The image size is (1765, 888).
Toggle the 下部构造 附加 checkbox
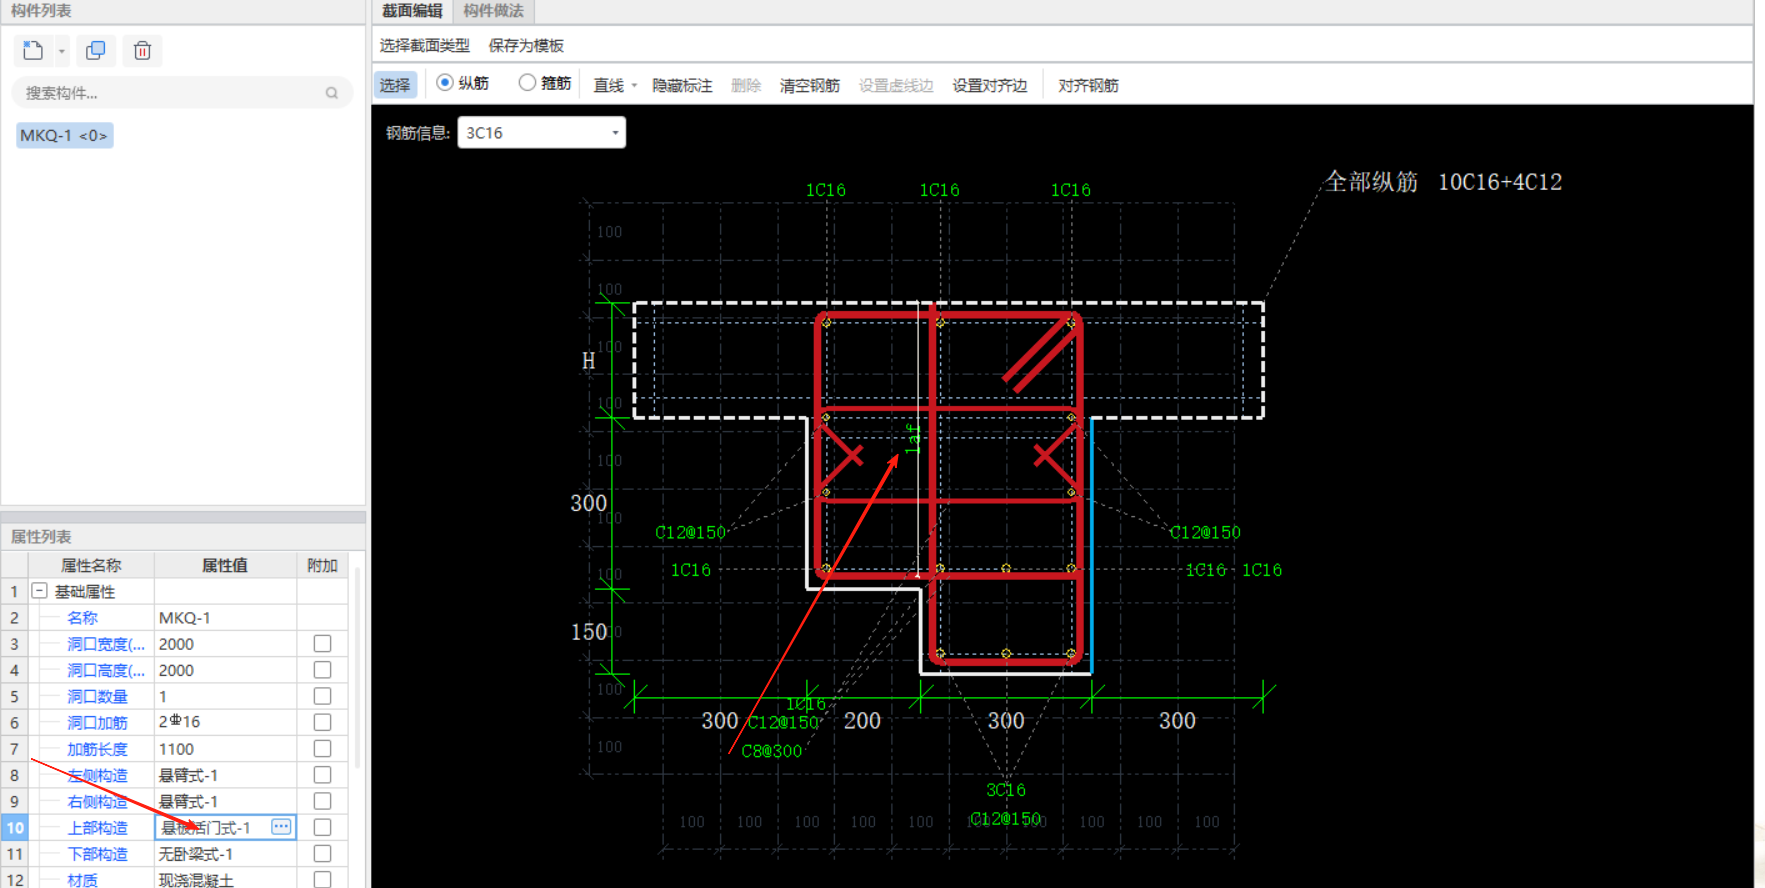click(x=322, y=853)
